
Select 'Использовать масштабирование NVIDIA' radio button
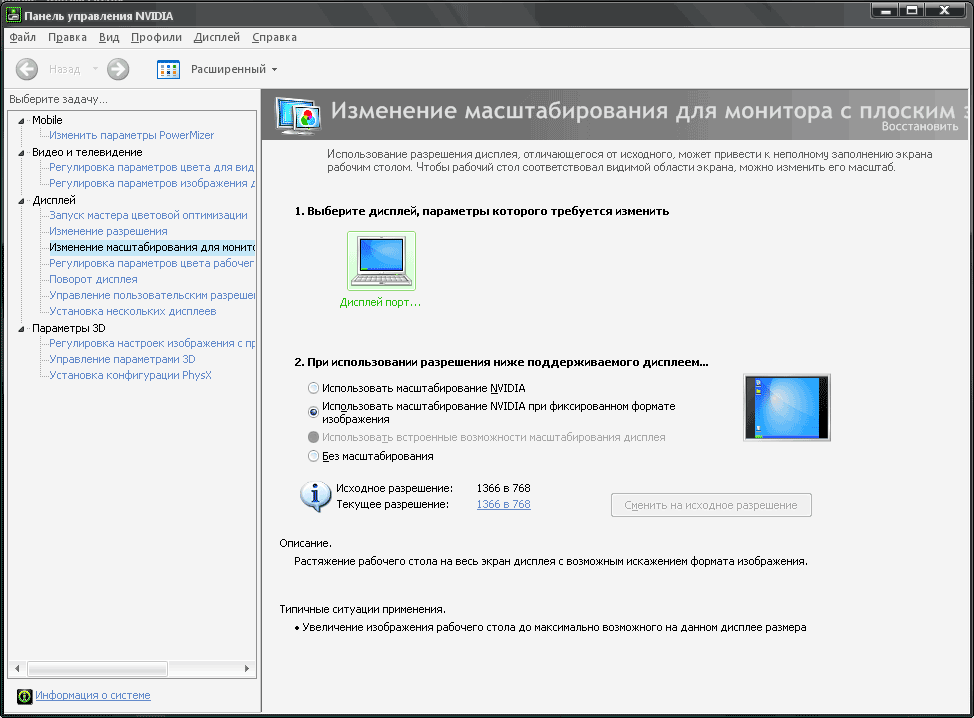pyautogui.click(x=314, y=388)
